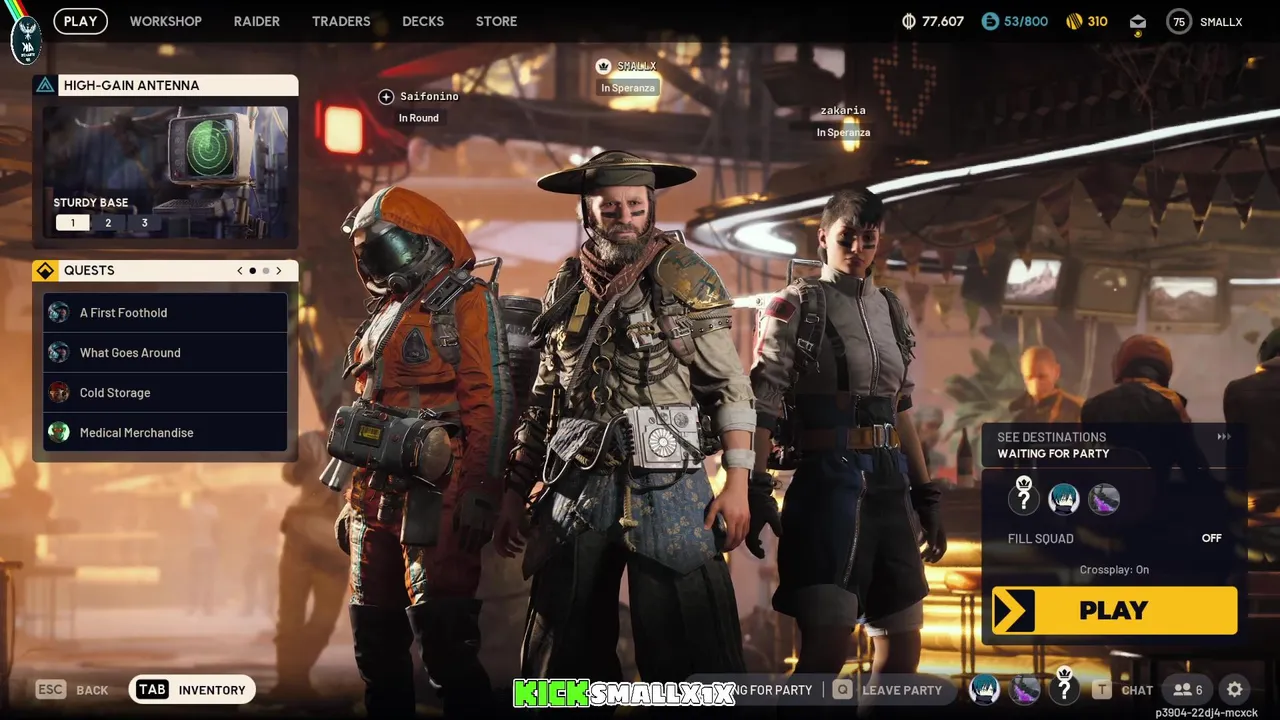Click the purple weapon avatar in squad panel
This screenshot has width=1280, height=720.
tap(1104, 499)
